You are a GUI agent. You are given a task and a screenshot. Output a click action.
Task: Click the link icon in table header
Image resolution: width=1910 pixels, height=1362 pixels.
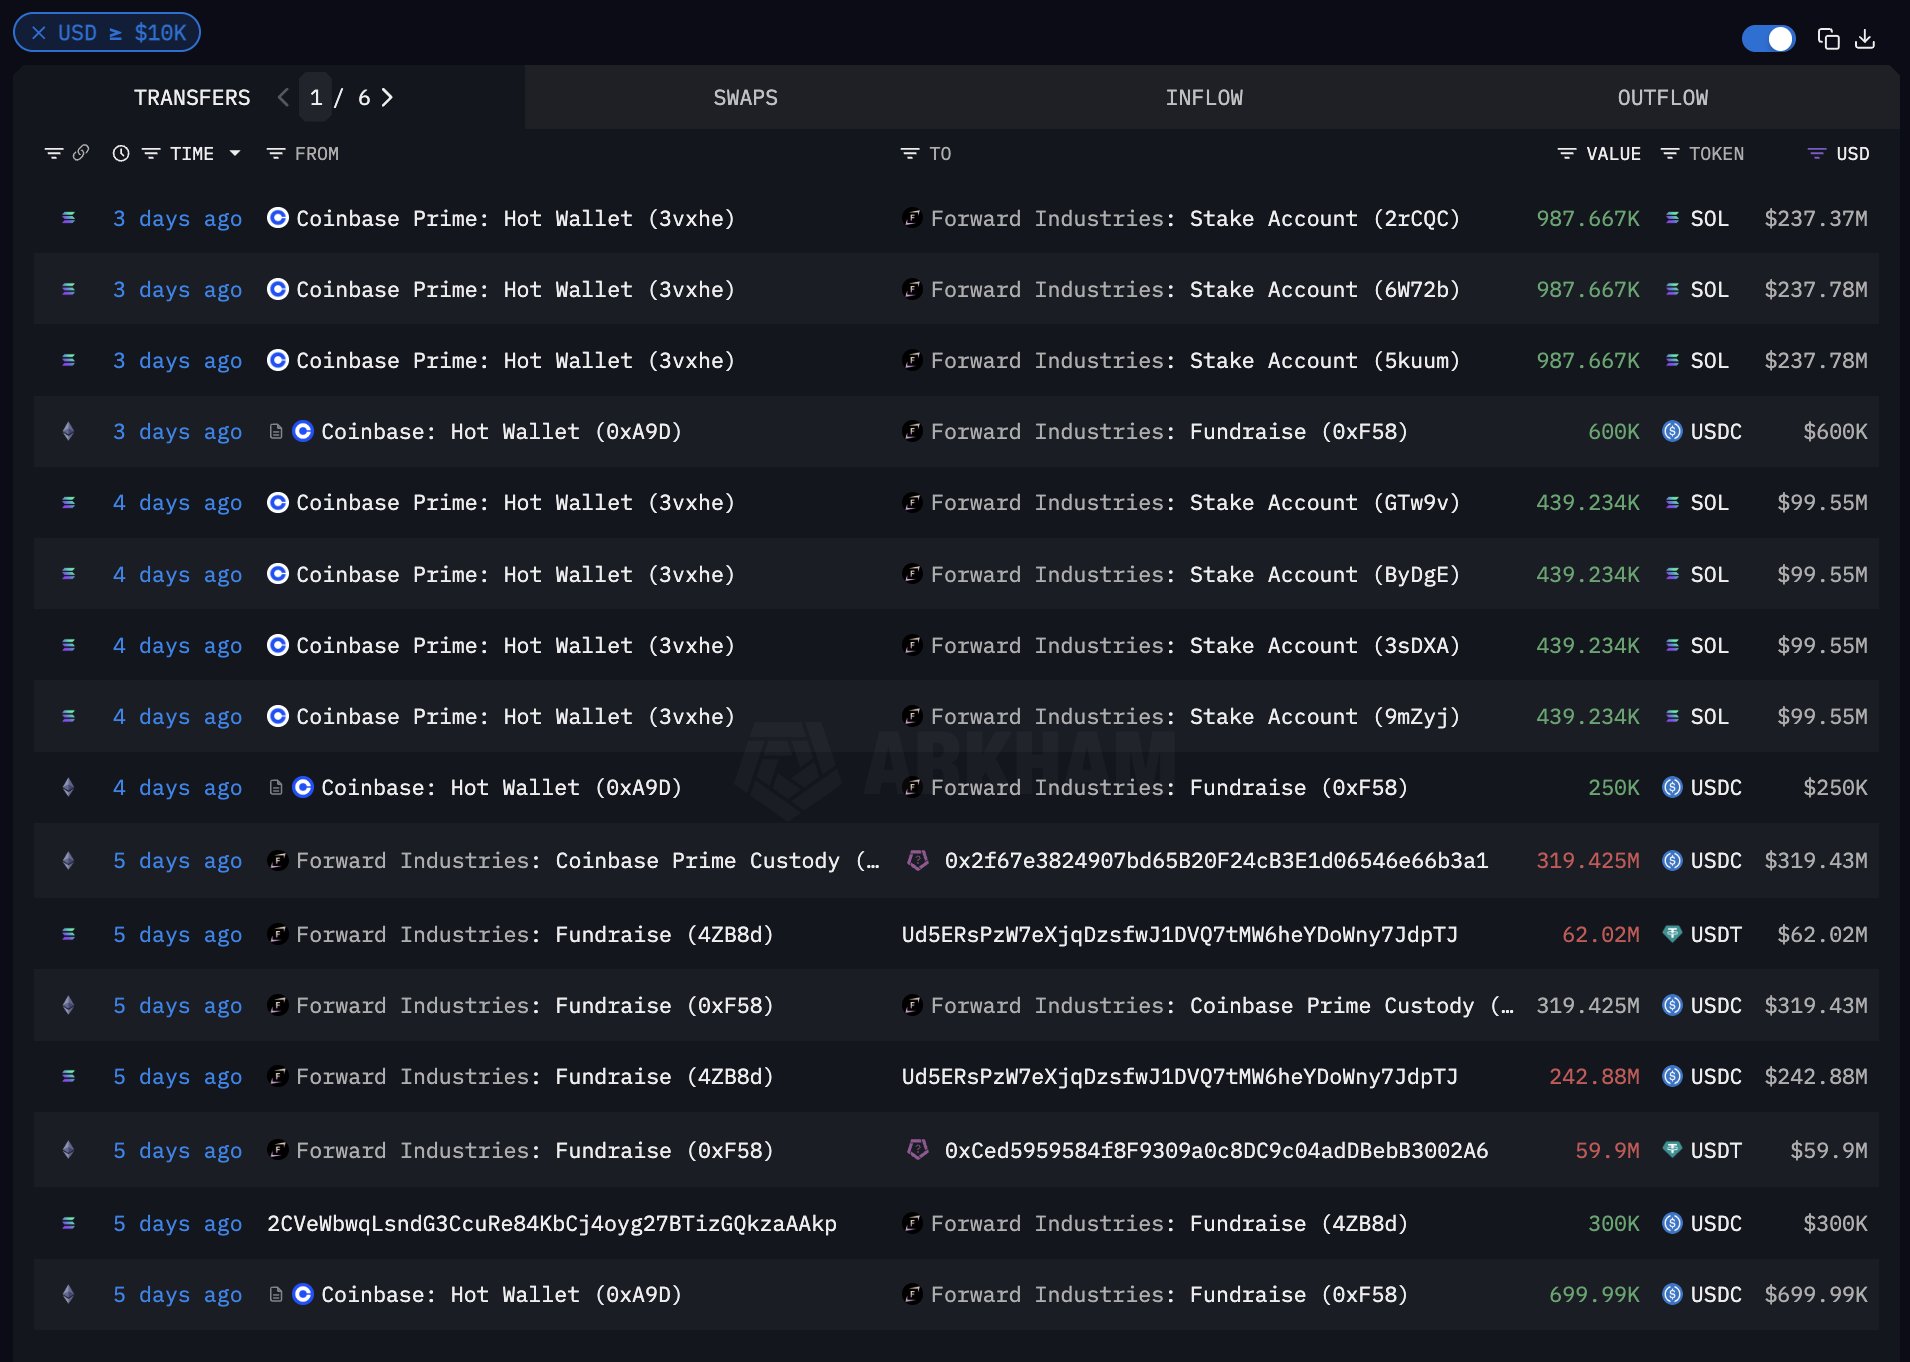point(81,153)
